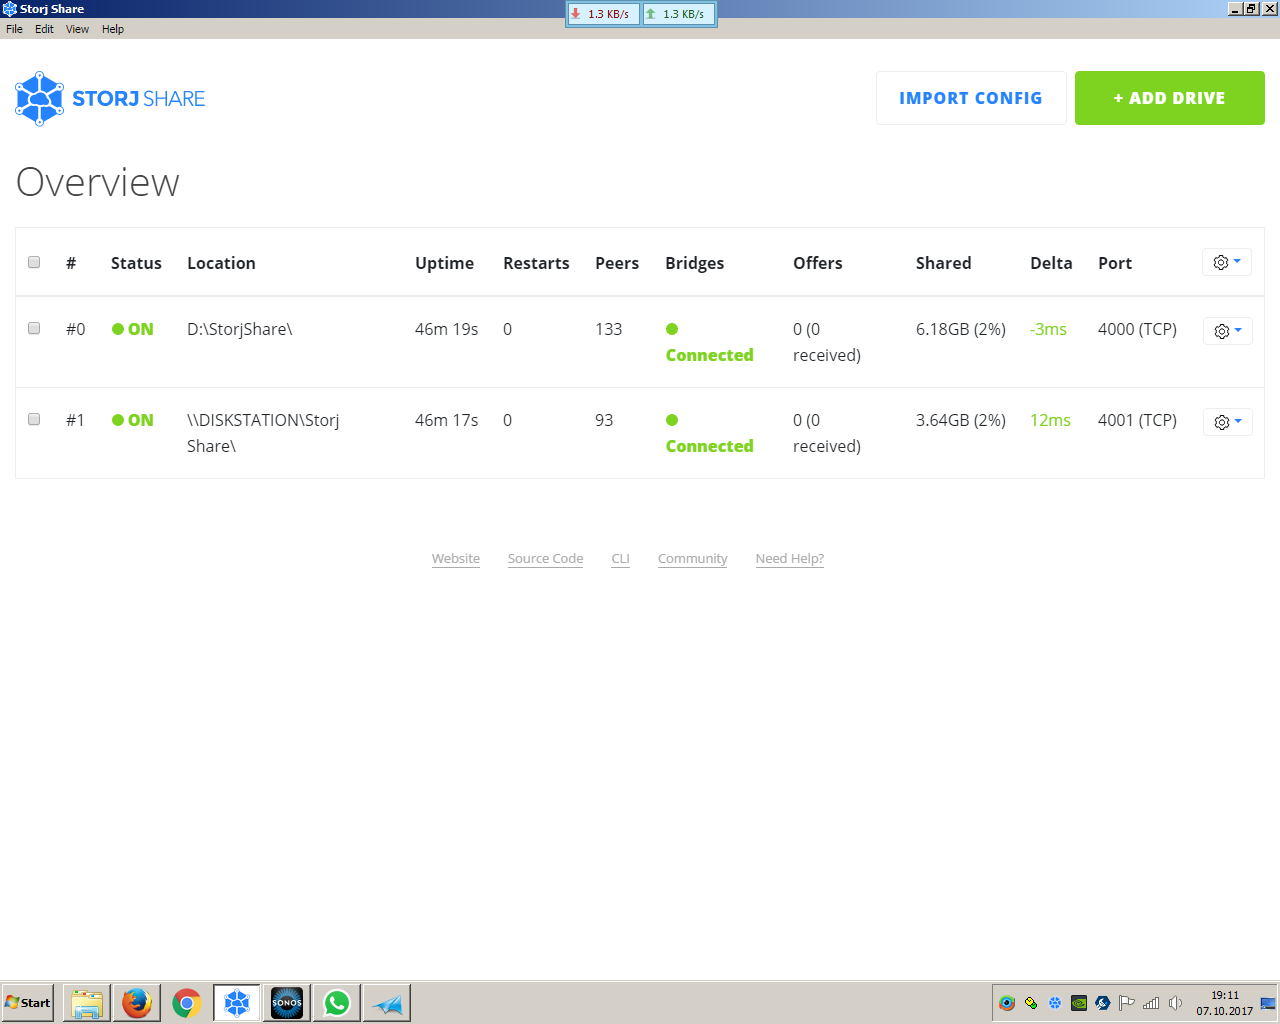Click the upload speed indicator
The height and width of the screenshot is (1024, 1280).
tap(679, 14)
